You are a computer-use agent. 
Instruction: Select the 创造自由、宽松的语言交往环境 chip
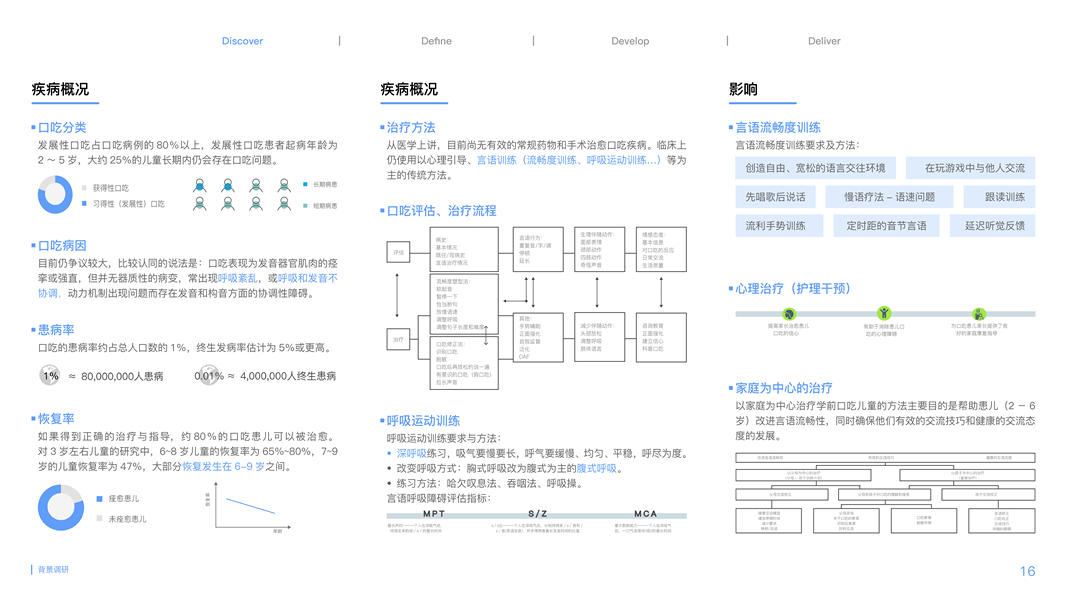point(815,168)
